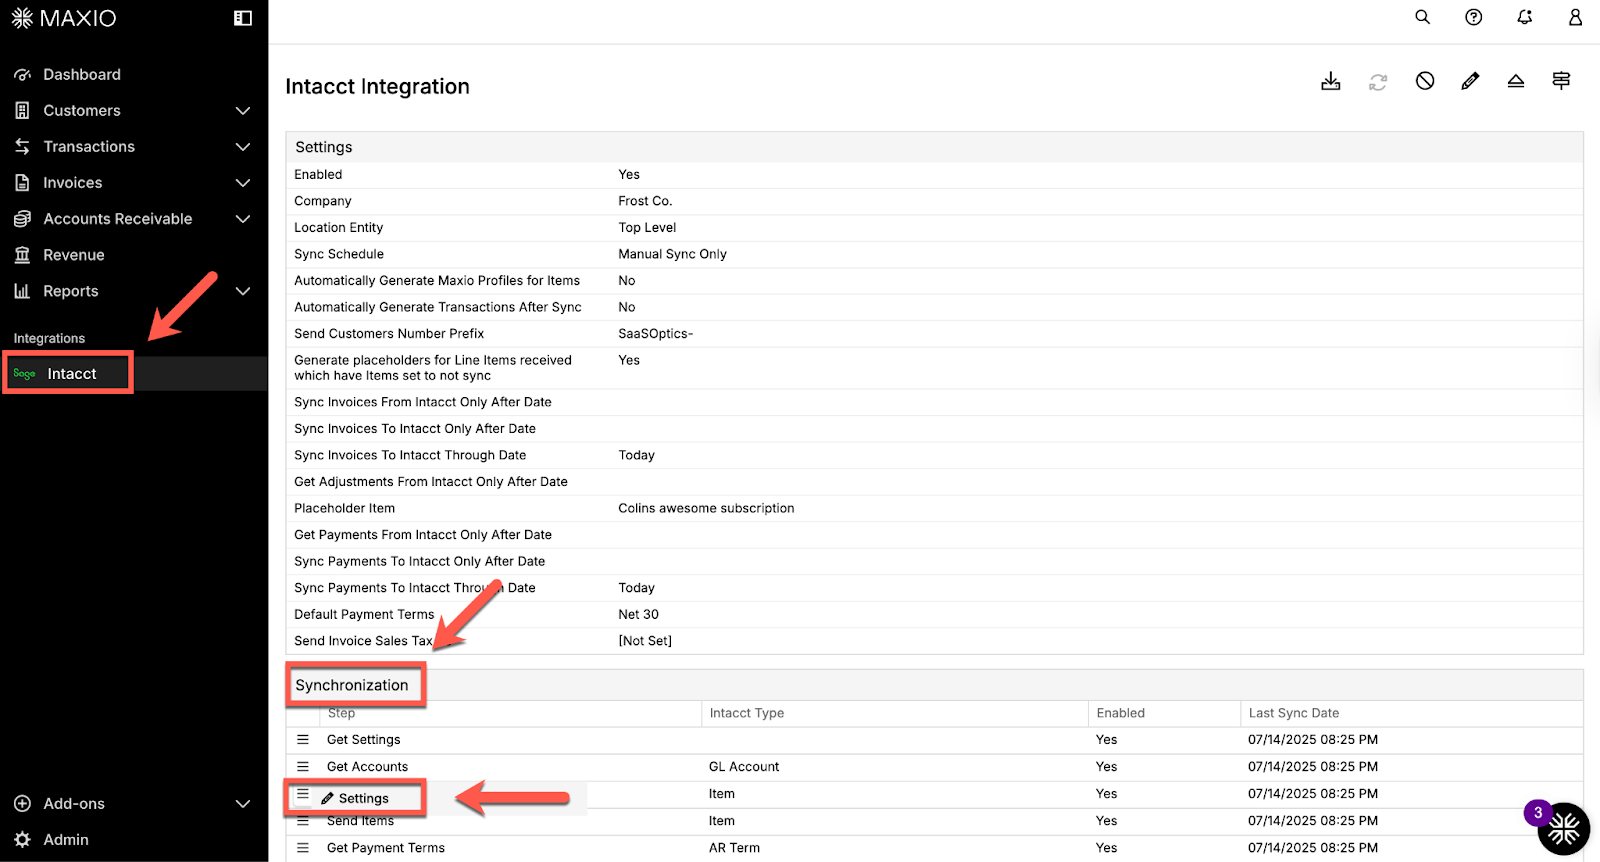Click drag handle for Get Accounts row

pyautogui.click(x=303, y=767)
